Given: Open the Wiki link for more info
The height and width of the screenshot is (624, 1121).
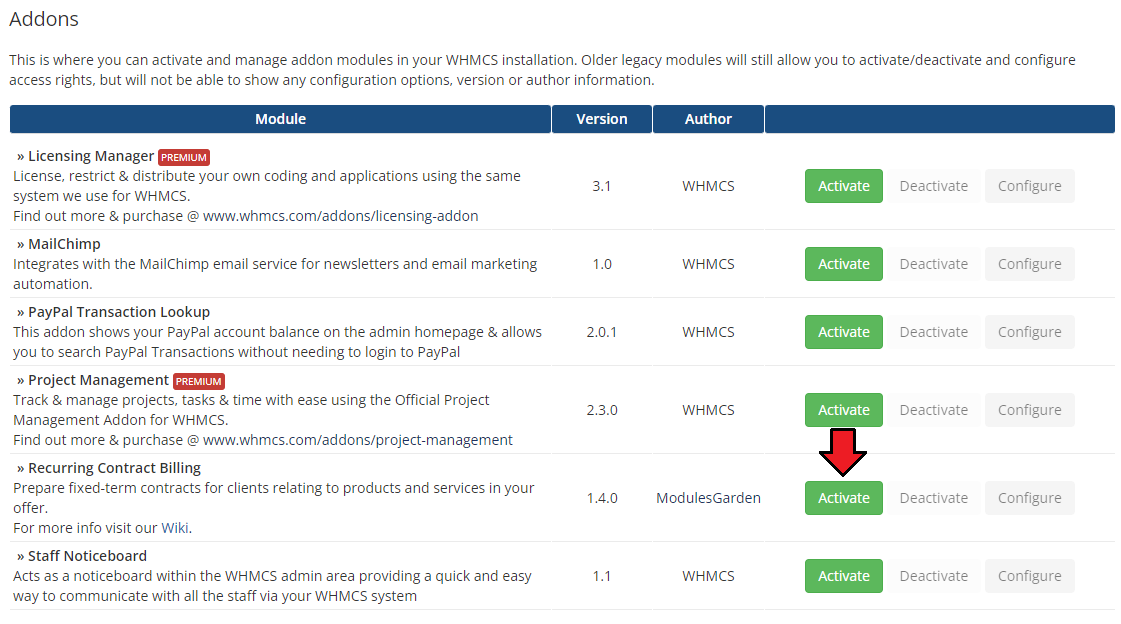Looking at the screenshot, I should click(175, 528).
